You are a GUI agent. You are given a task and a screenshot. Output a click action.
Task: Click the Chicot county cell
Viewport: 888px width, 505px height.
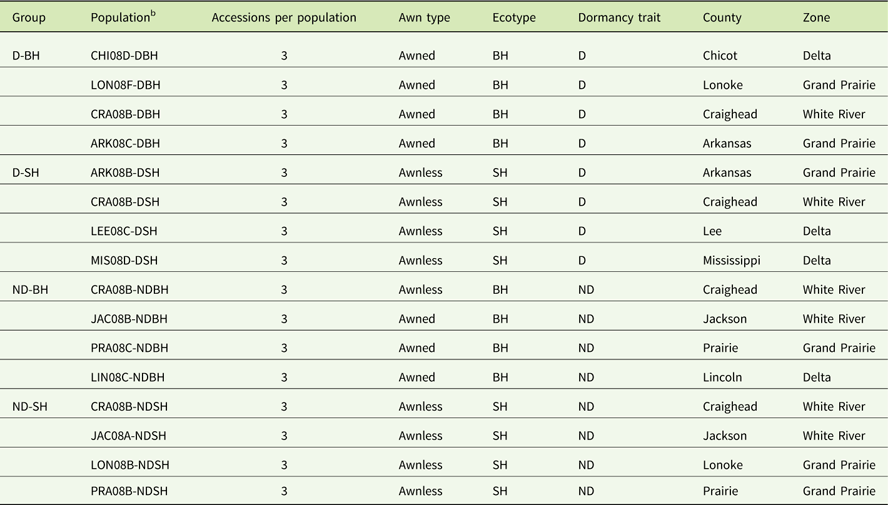pyautogui.click(x=720, y=56)
